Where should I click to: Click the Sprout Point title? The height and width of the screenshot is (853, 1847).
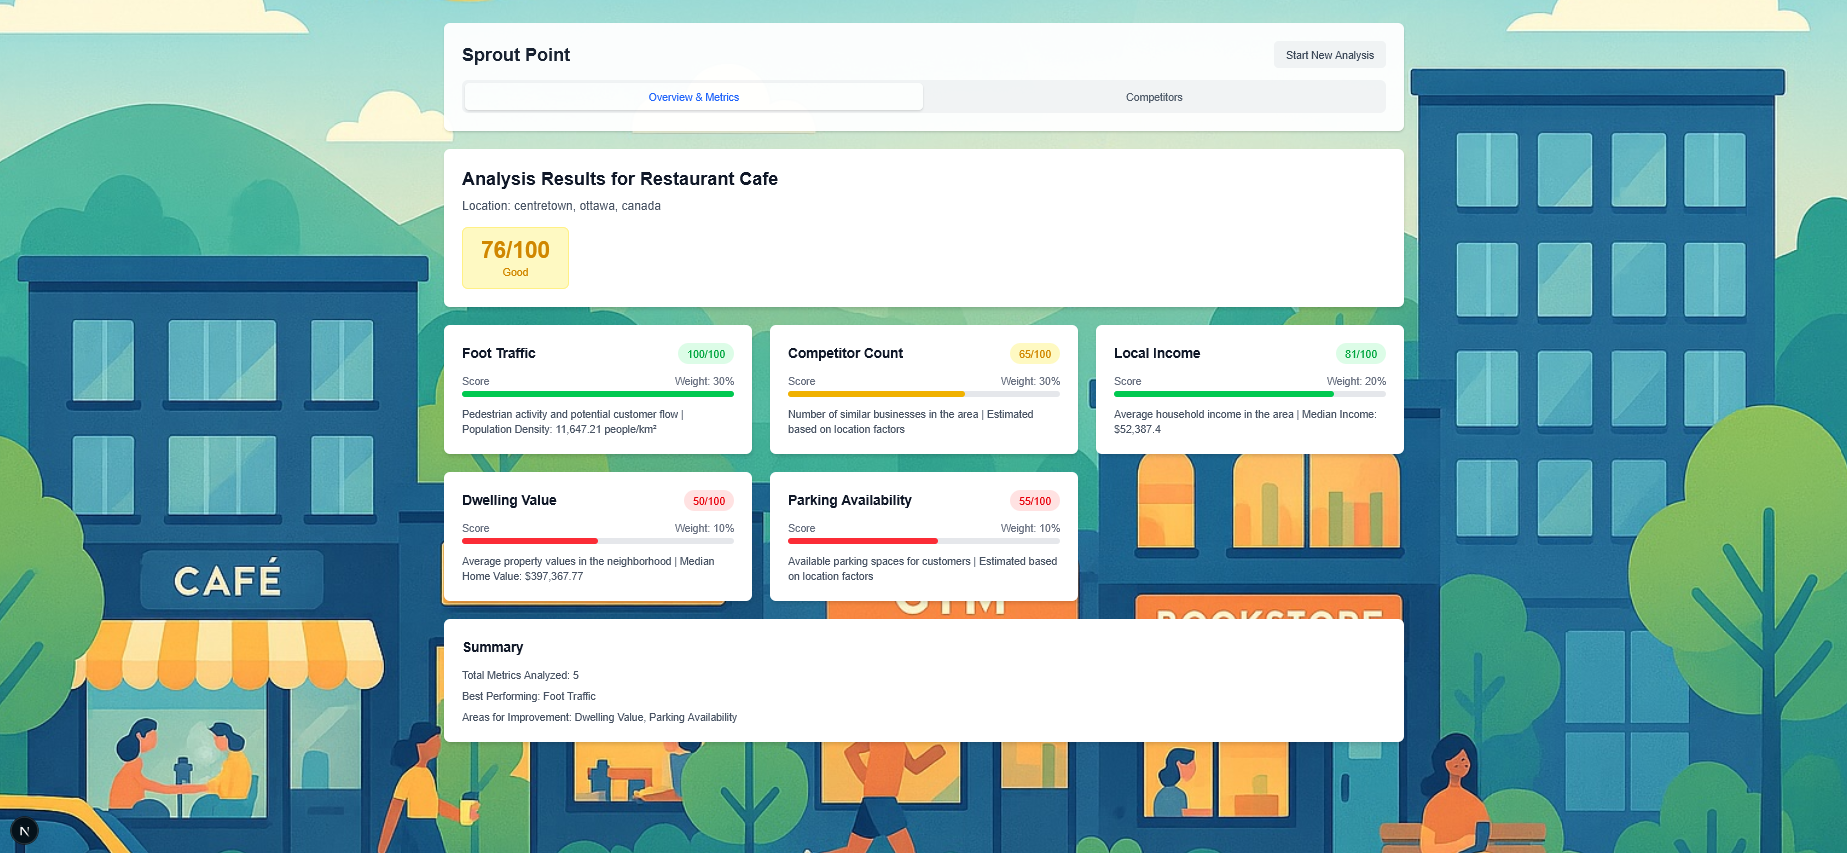tap(516, 55)
